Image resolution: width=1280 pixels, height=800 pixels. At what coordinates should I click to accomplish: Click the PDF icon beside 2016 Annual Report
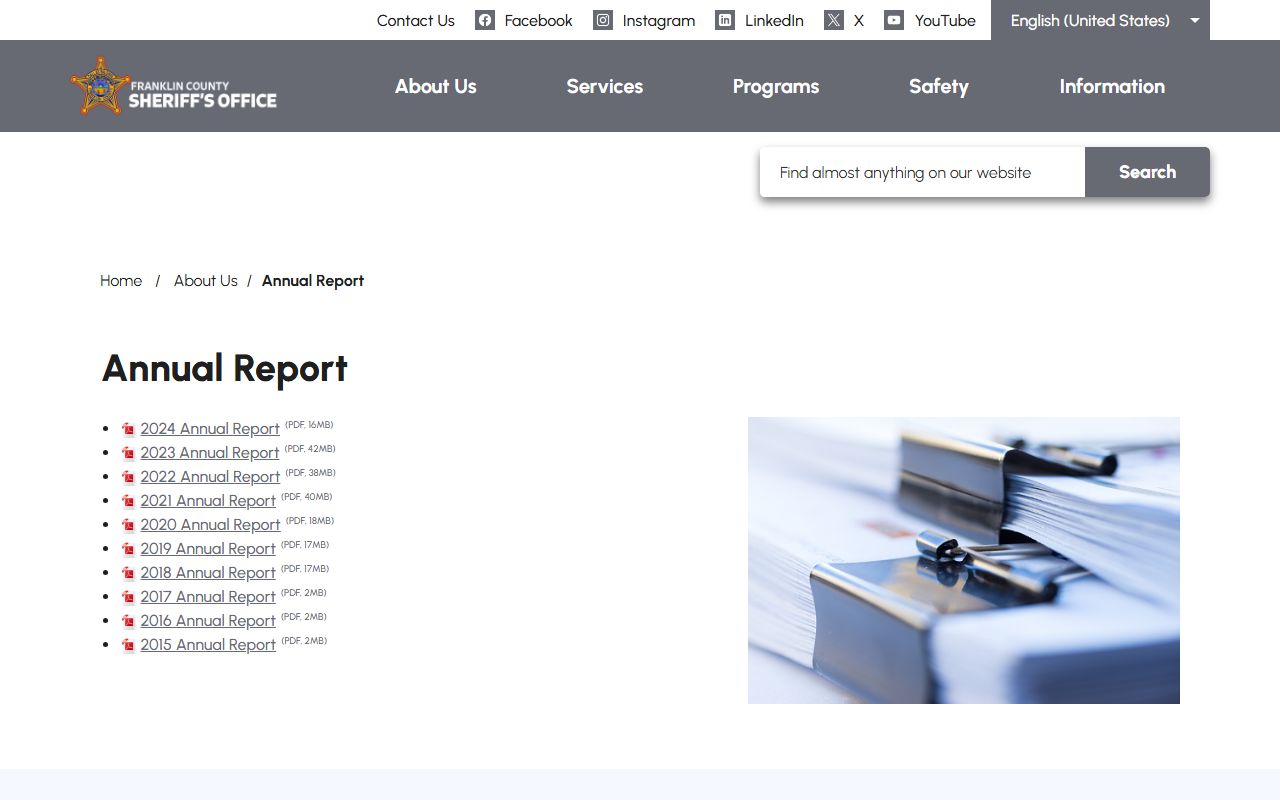click(128, 621)
